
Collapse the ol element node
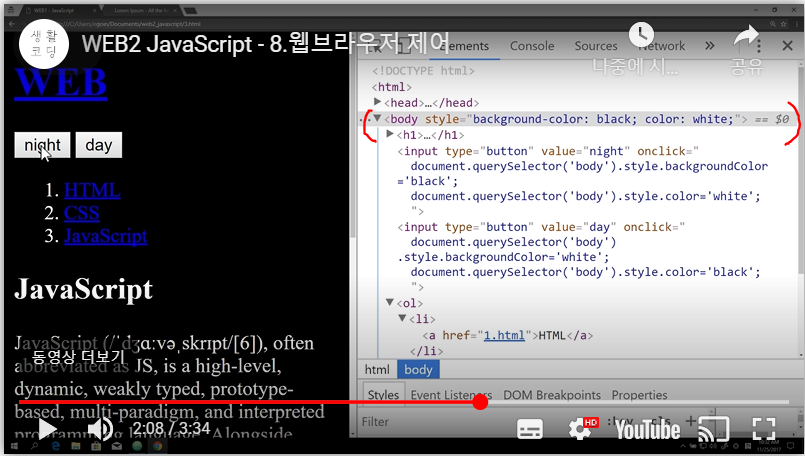[390, 302]
